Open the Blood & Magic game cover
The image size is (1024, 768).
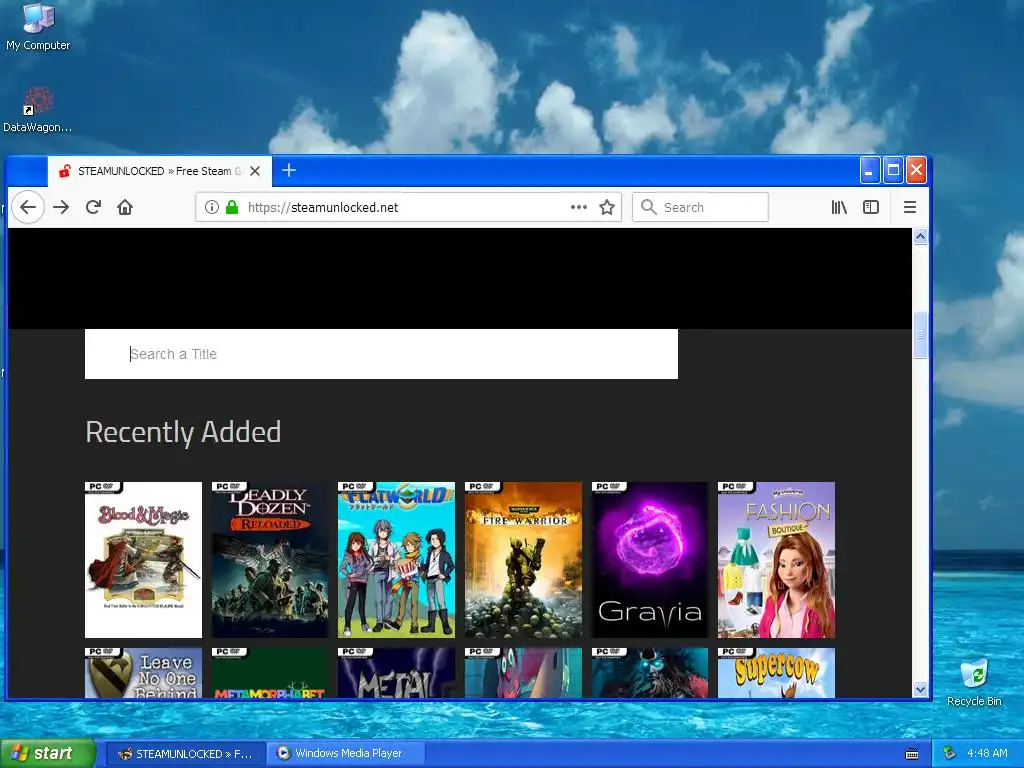click(x=144, y=560)
